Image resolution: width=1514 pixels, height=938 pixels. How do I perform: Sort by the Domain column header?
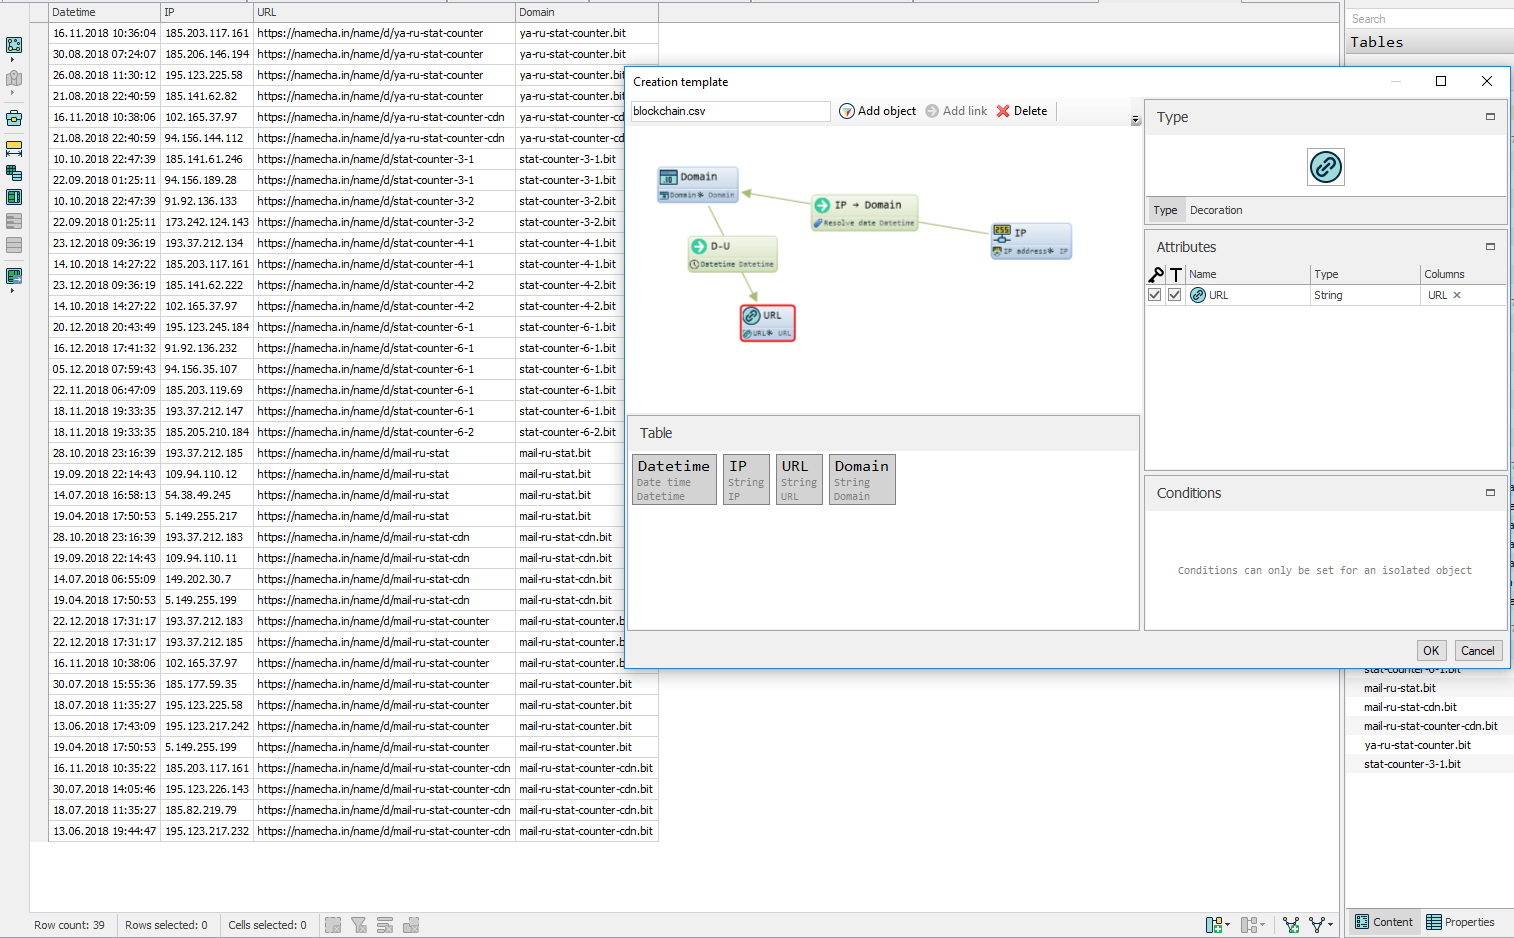[x=587, y=12]
